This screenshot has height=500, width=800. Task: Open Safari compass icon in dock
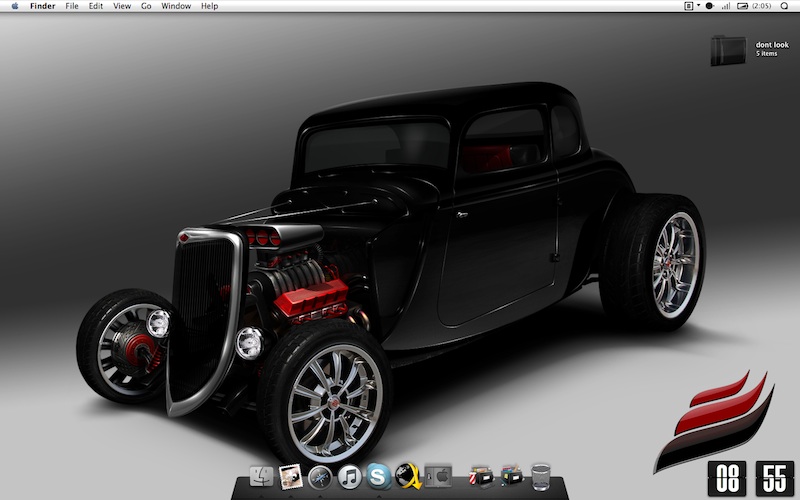320,477
